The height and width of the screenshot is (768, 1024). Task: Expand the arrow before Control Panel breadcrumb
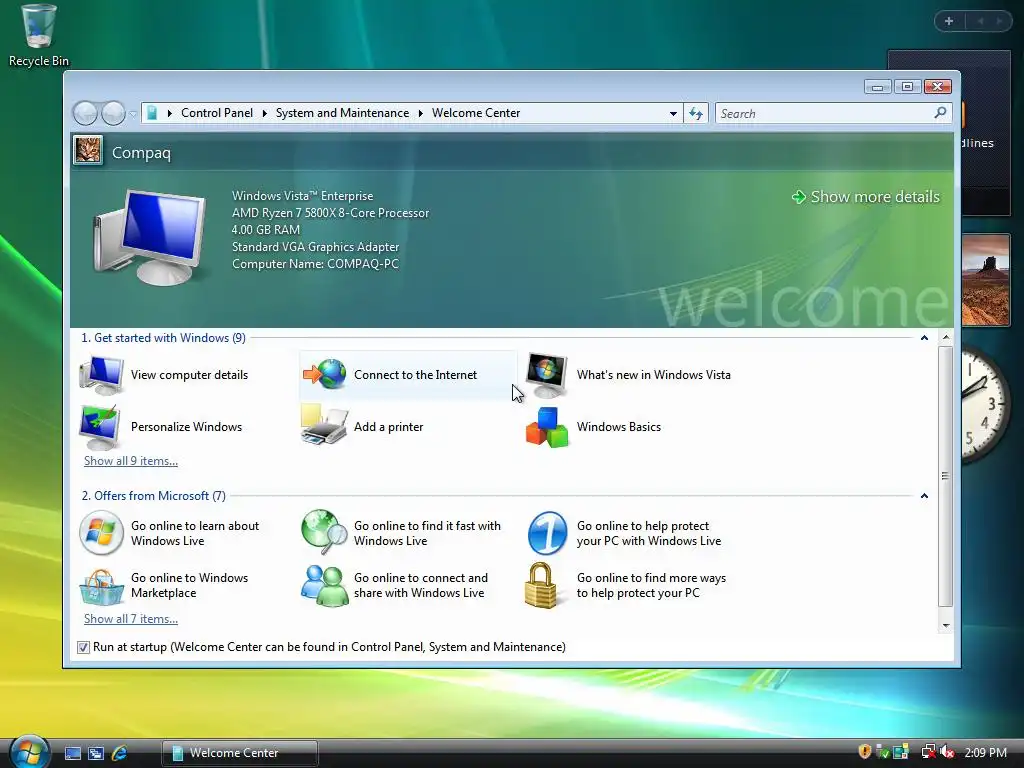click(170, 114)
